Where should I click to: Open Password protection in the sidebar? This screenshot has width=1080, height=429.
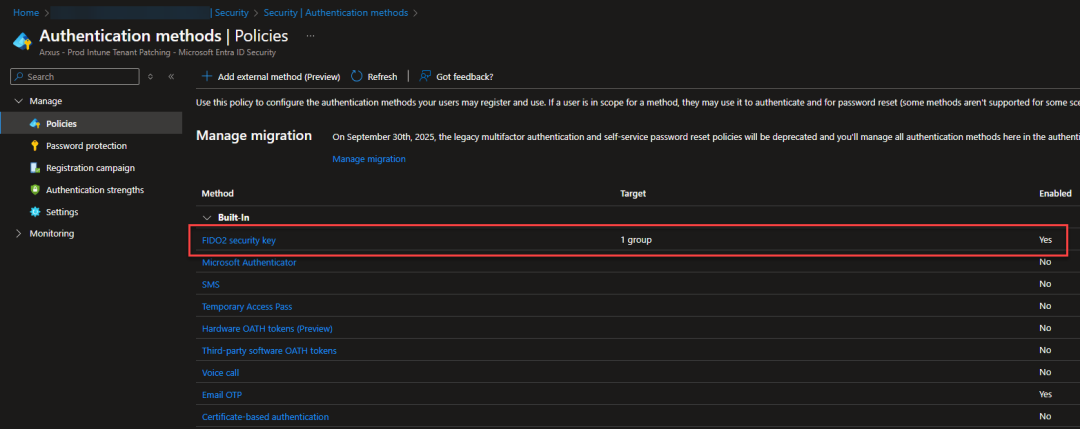(x=86, y=146)
